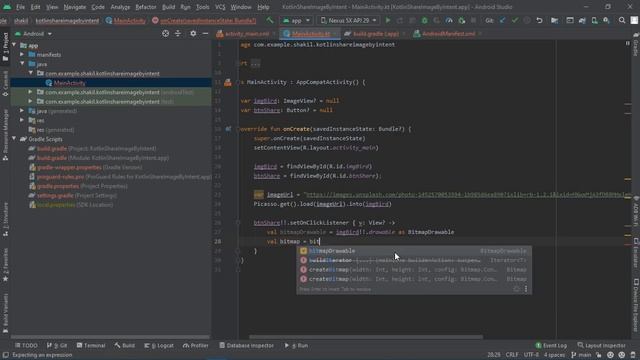Start debugging with the bug icon
The height and width of the screenshot is (360, 640).
[424, 20]
